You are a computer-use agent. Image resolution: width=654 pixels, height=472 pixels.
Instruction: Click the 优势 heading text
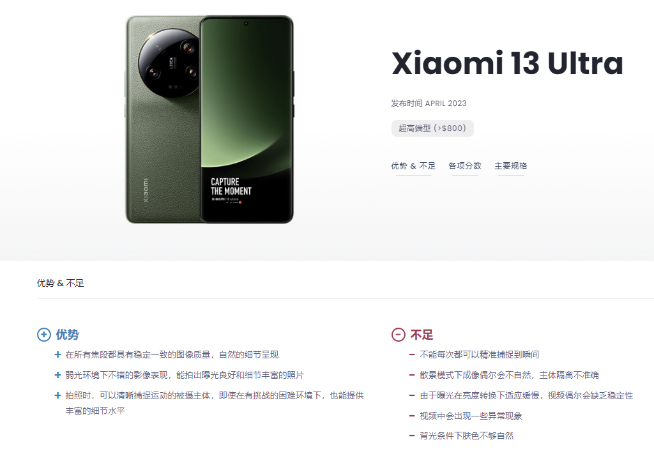point(67,334)
